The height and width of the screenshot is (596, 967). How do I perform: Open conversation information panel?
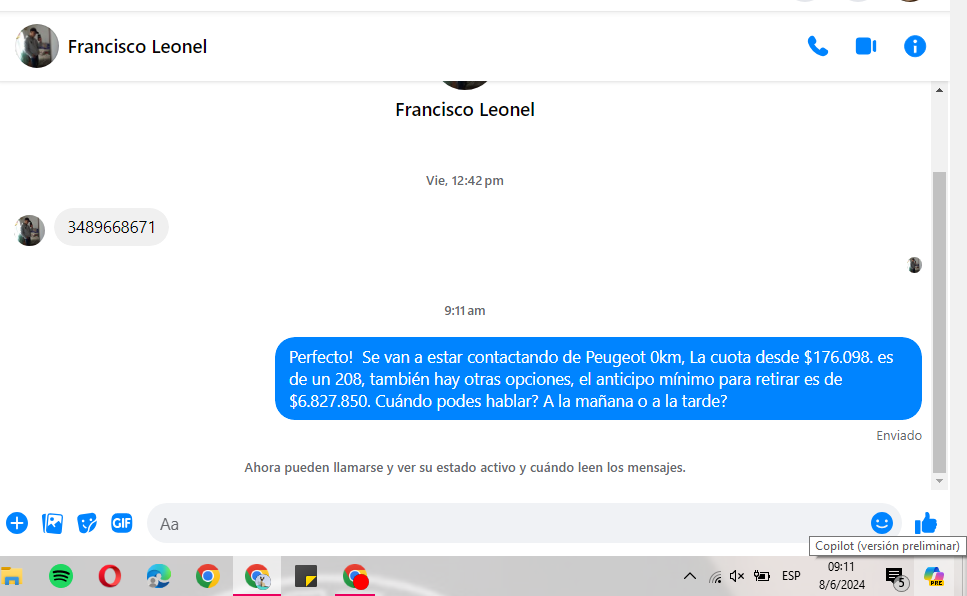coord(915,46)
